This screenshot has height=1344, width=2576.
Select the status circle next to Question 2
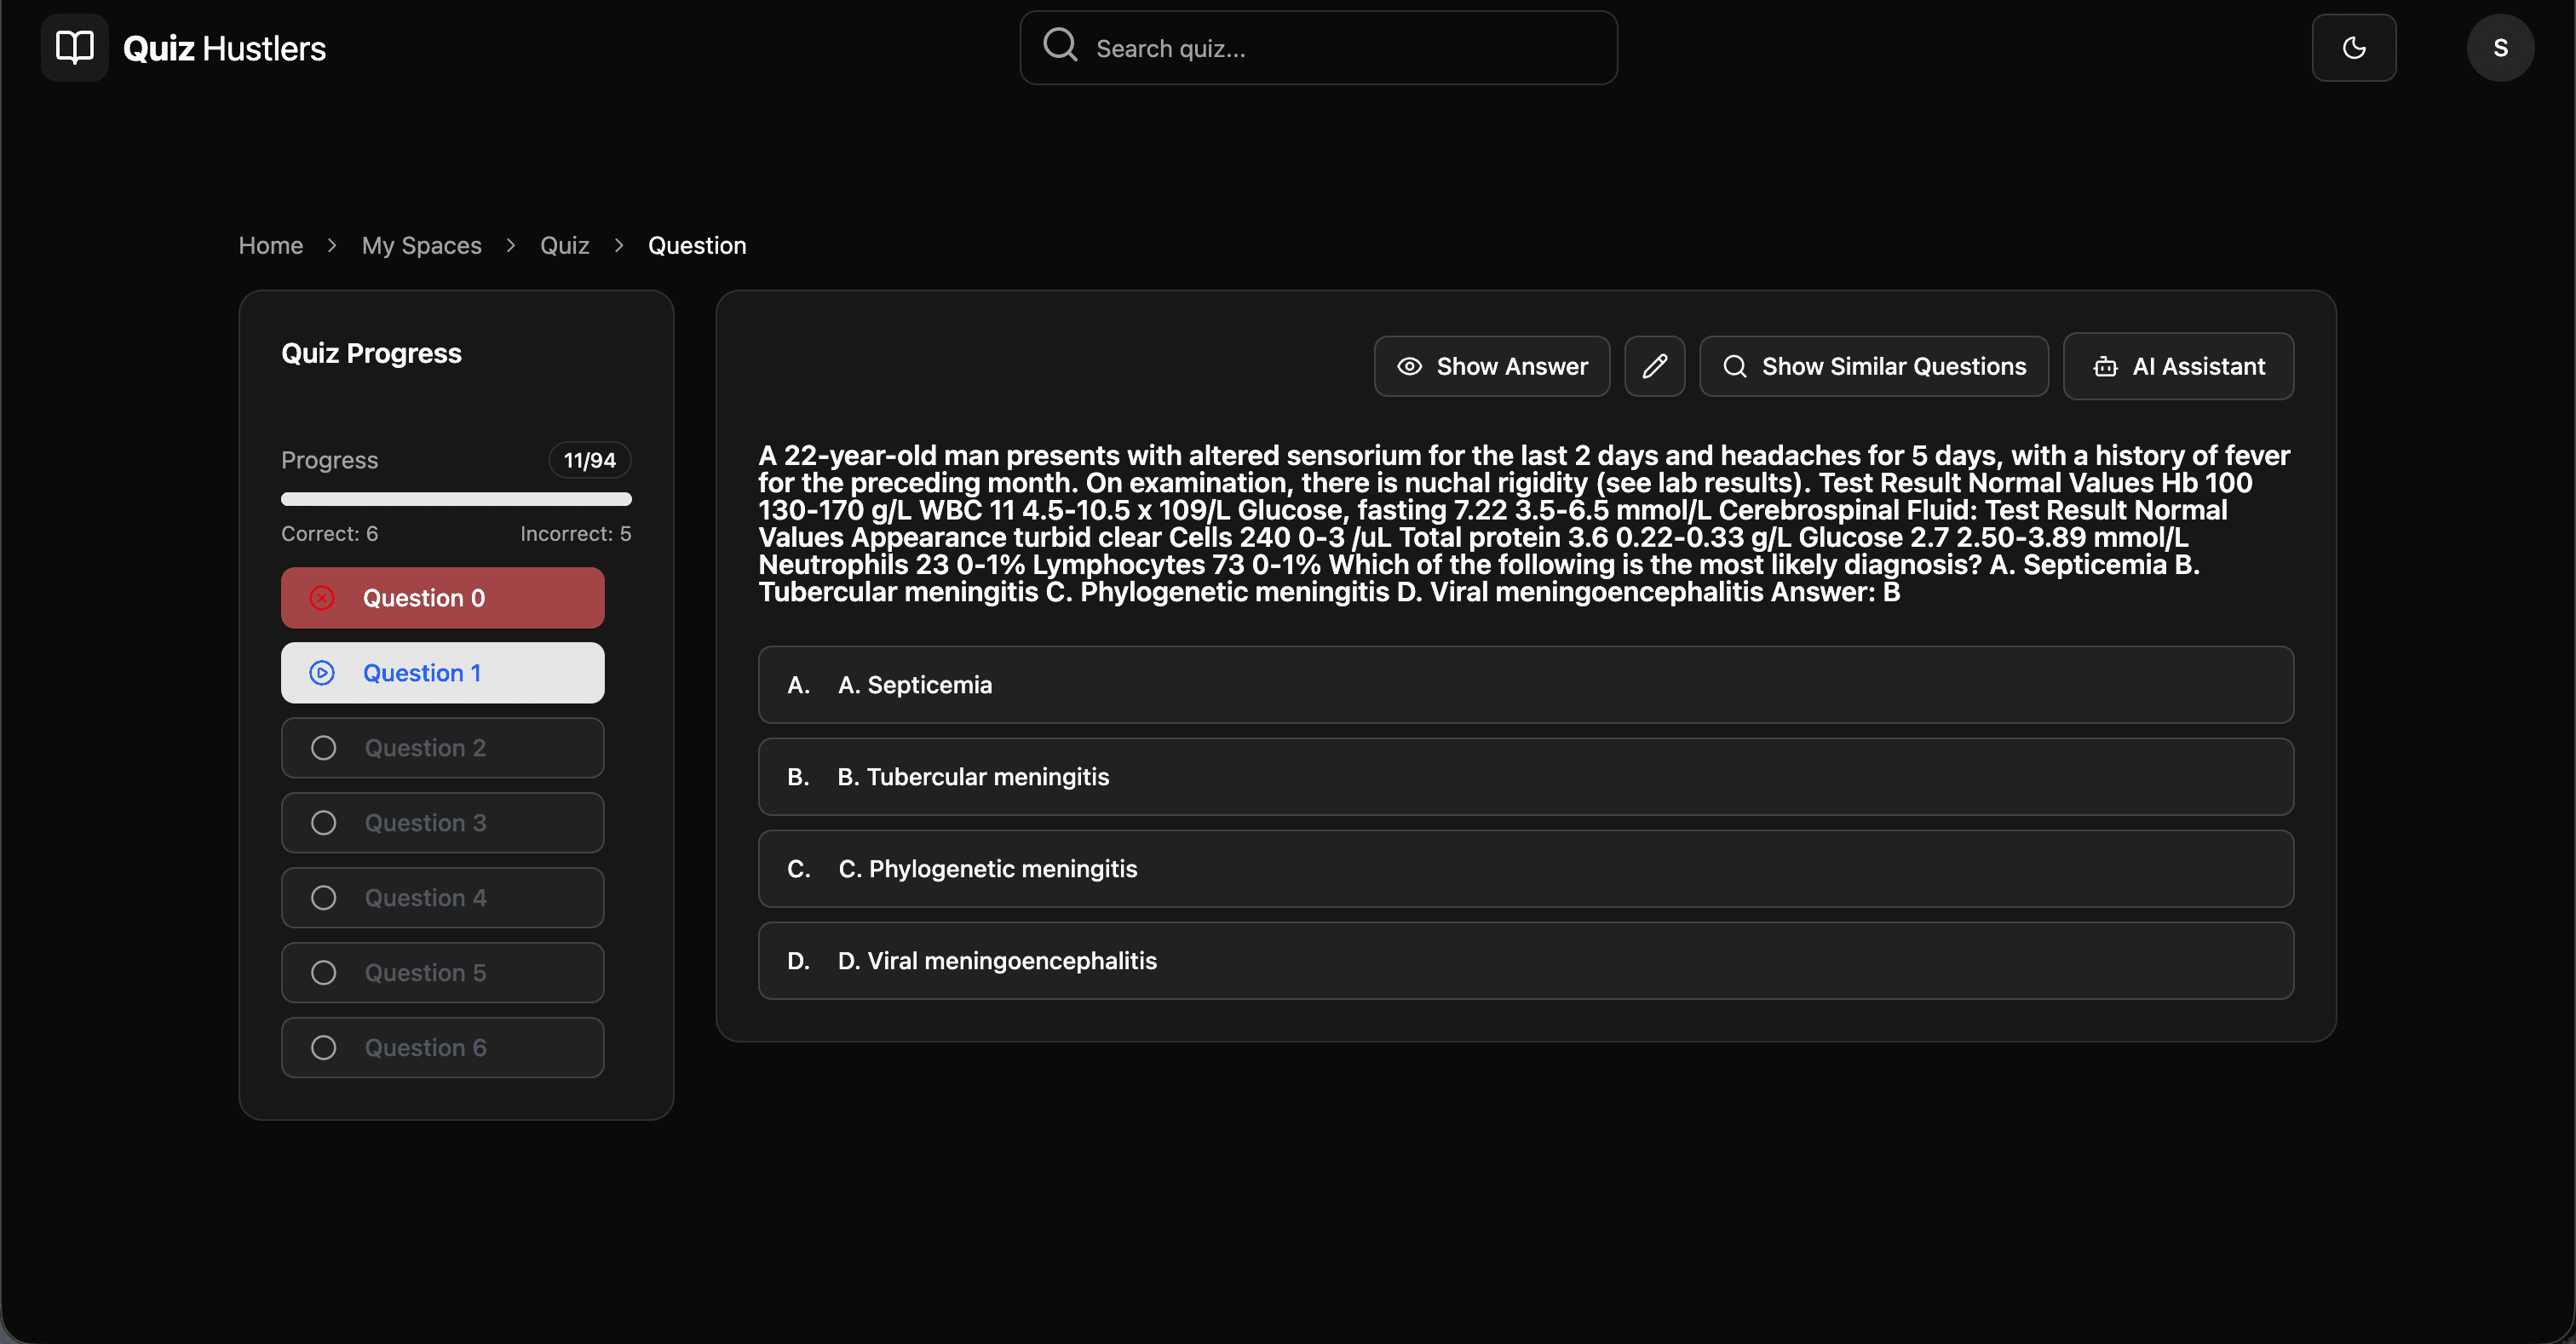[x=322, y=747]
